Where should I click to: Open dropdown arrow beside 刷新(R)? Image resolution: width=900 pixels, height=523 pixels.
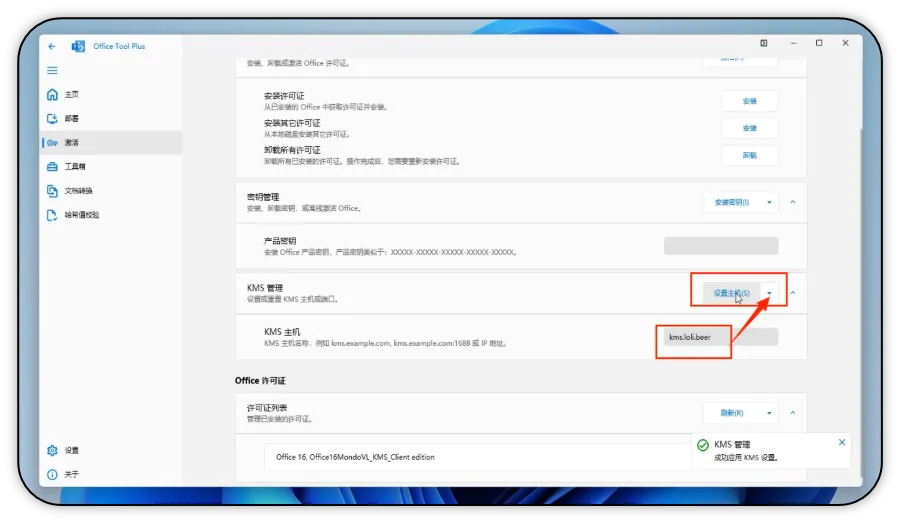pyautogui.click(x=769, y=413)
